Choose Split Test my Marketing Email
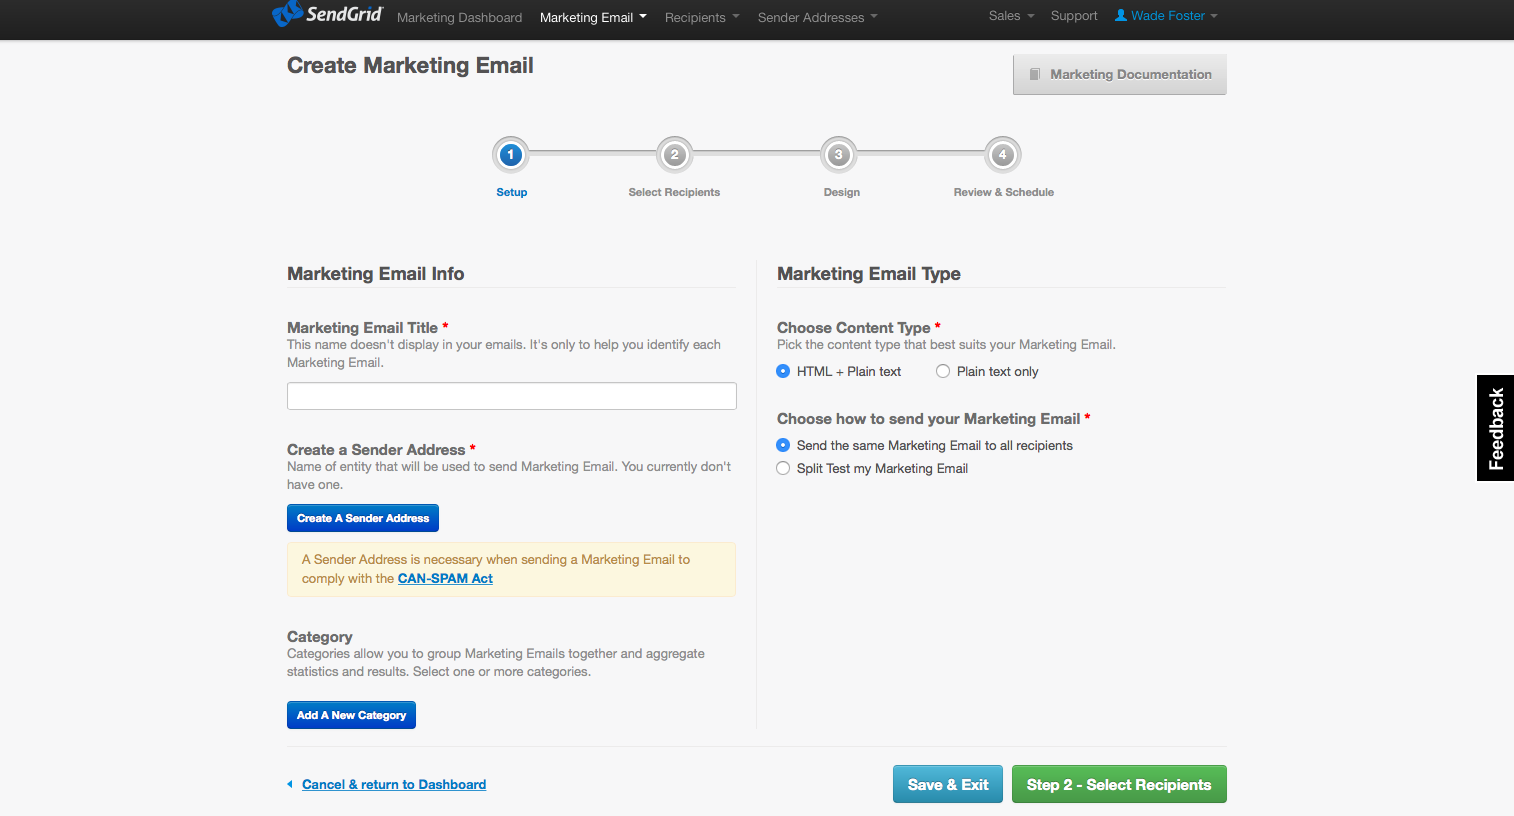This screenshot has height=816, width=1514. point(783,468)
